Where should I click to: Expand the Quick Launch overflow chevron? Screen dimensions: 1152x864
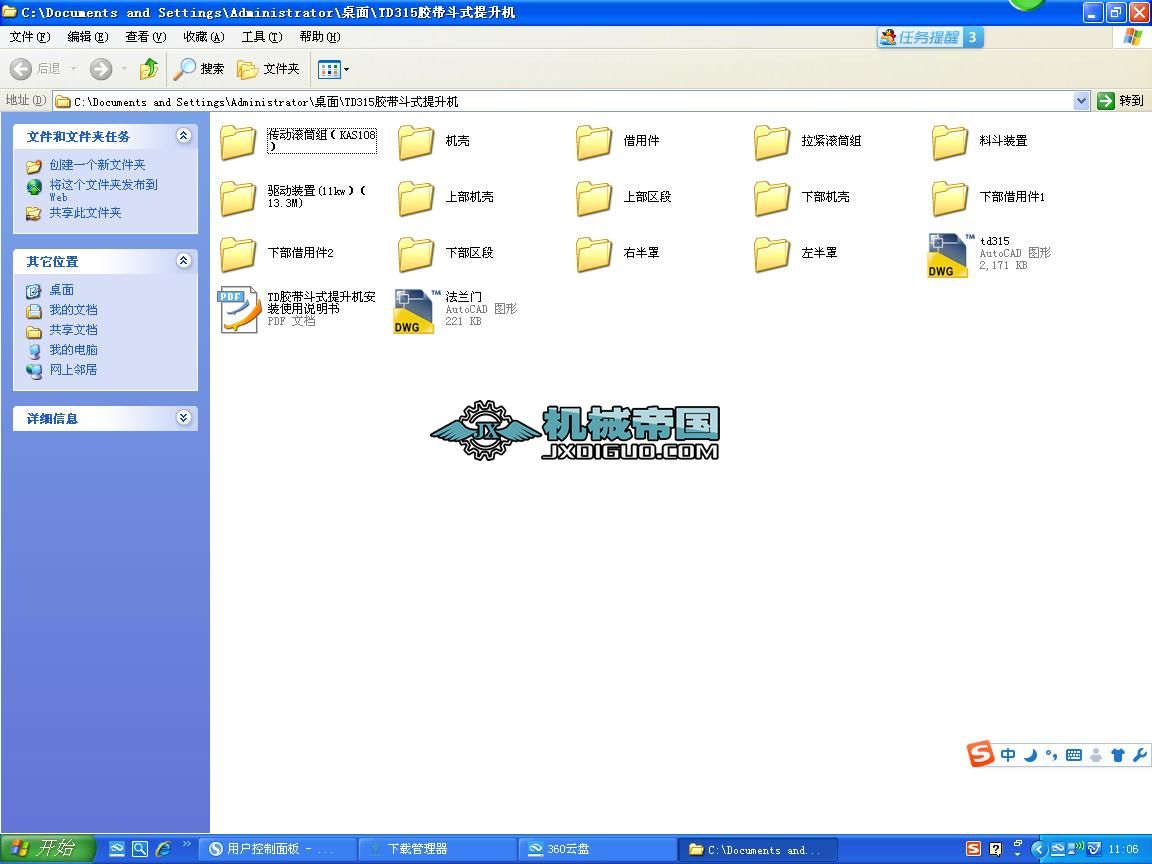(x=187, y=844)
